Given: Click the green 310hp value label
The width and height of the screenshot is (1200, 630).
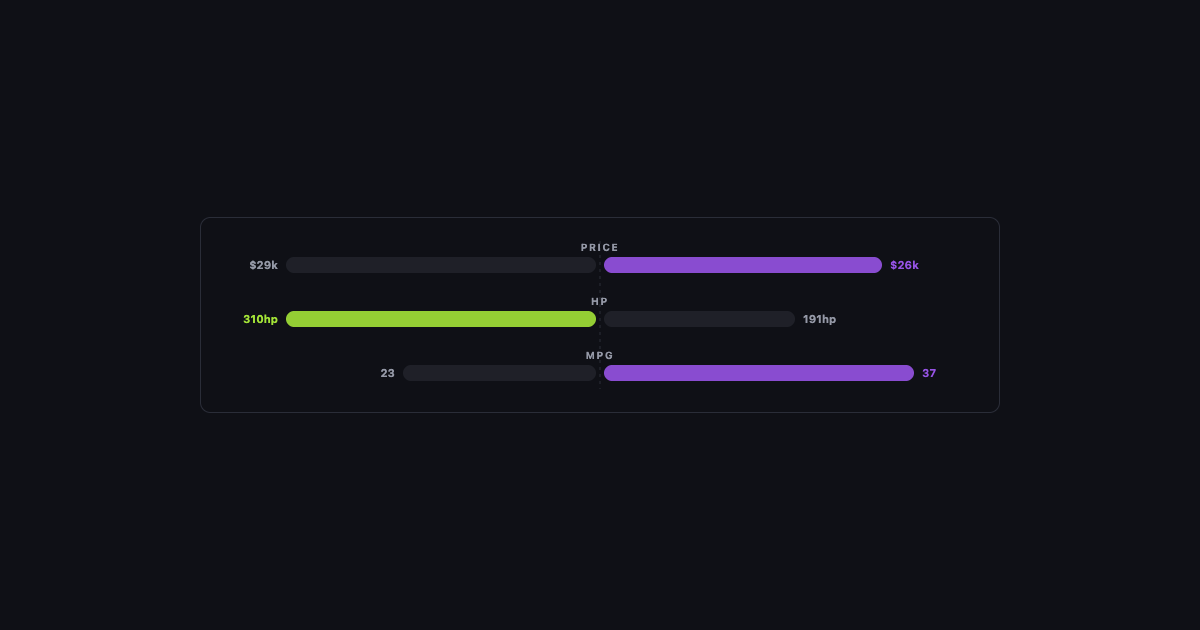Looking at the screenshot, I should click(x=260, y=319).
